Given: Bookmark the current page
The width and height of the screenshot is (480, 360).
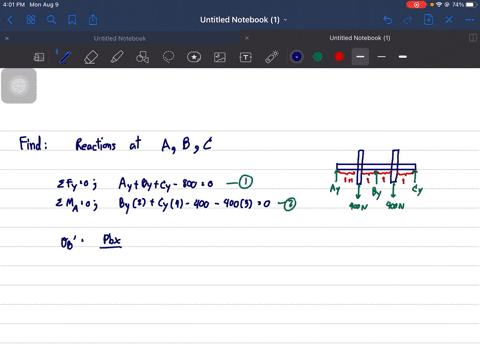Looking at the screenshot, I should (72, 20).
